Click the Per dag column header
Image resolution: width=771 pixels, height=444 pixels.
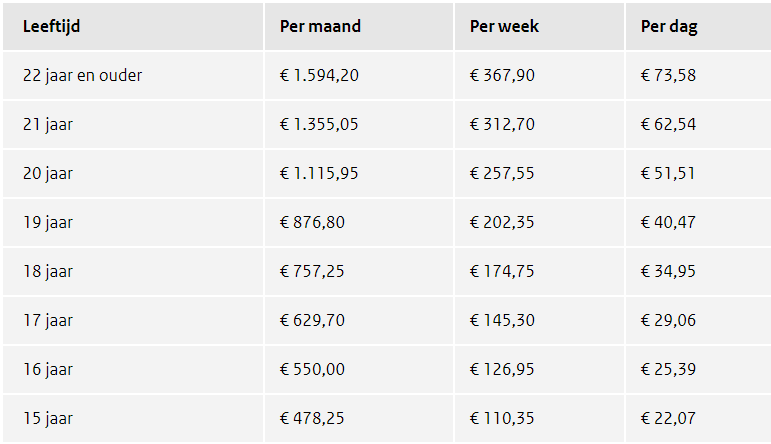(x=669, y=27)
